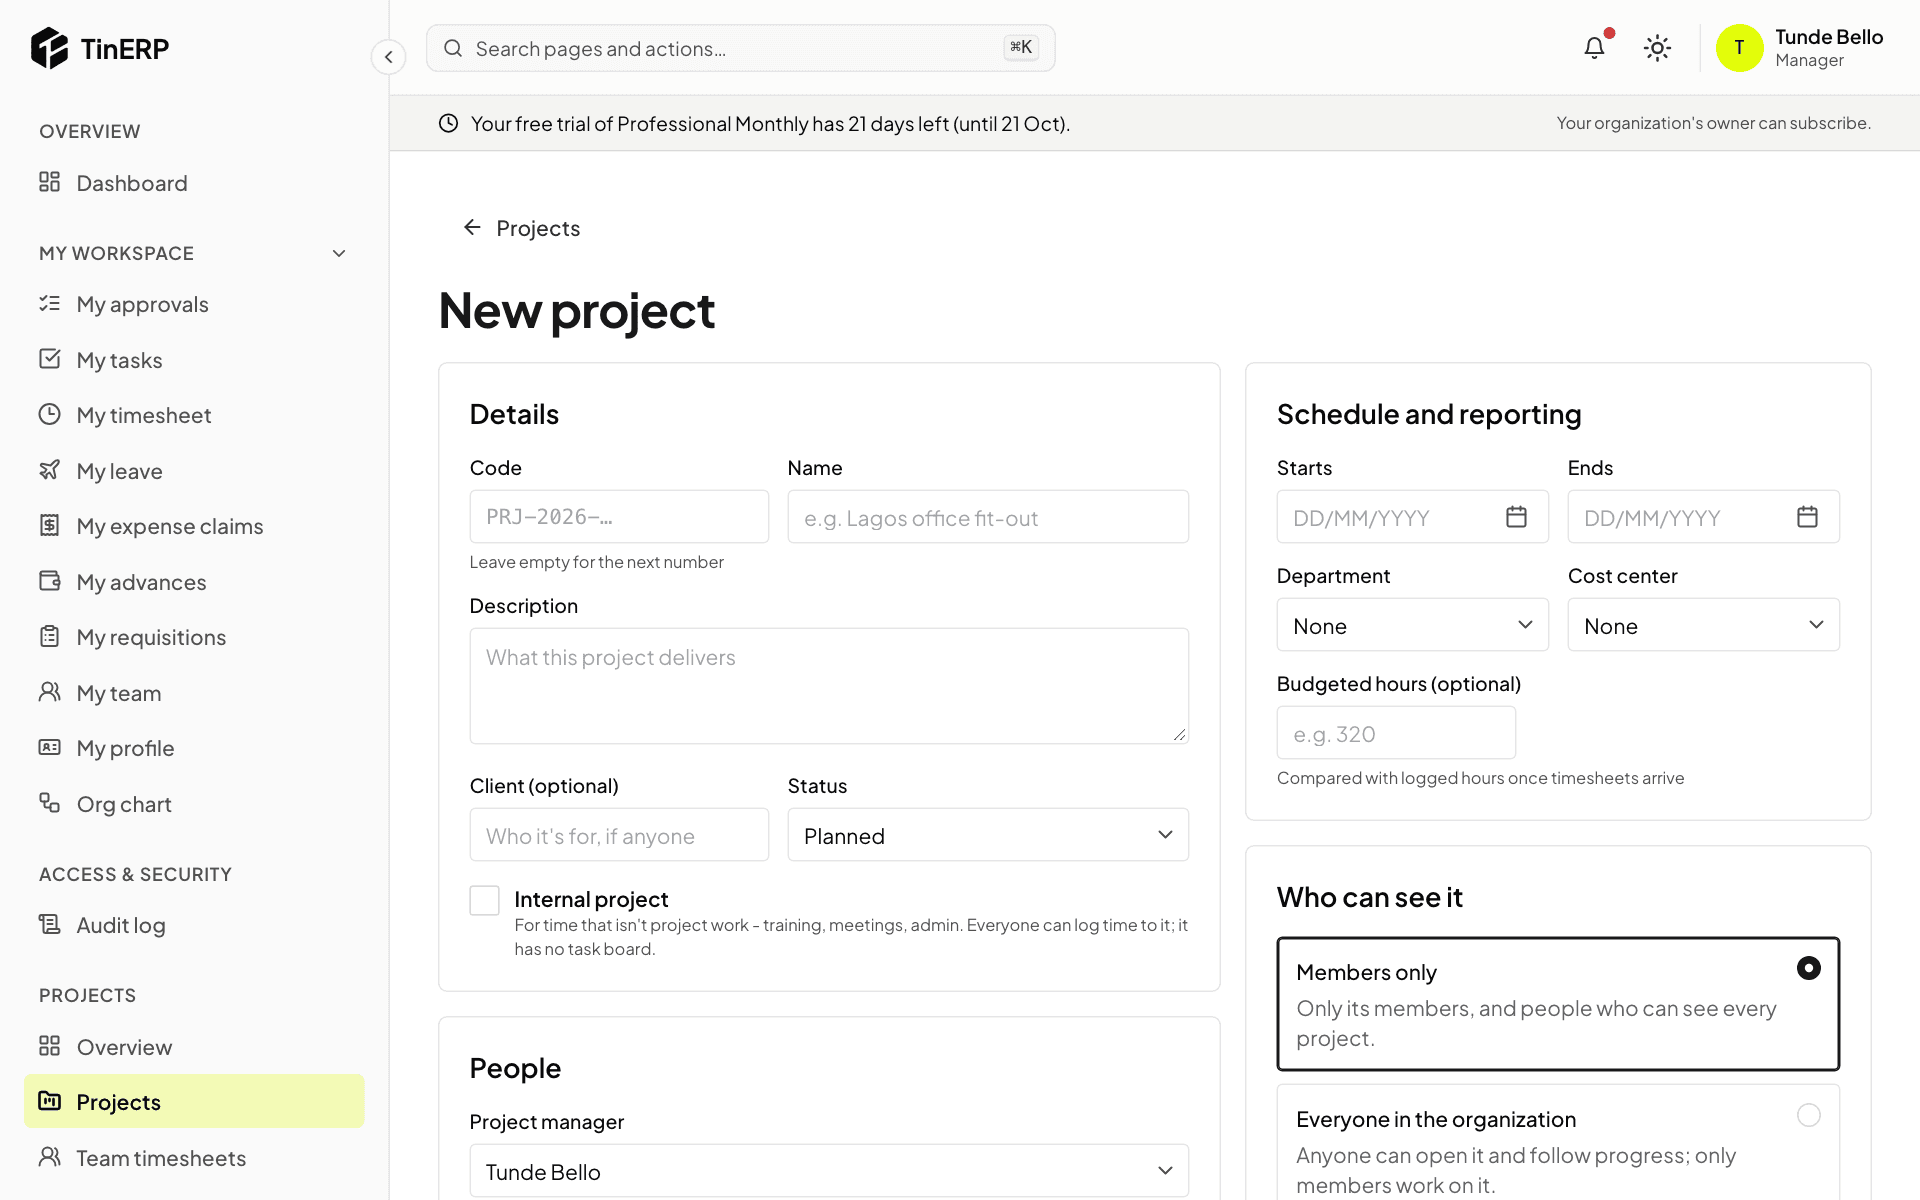Click the Ends date field
The image size is (1920, 1200).
[1703, 517]
